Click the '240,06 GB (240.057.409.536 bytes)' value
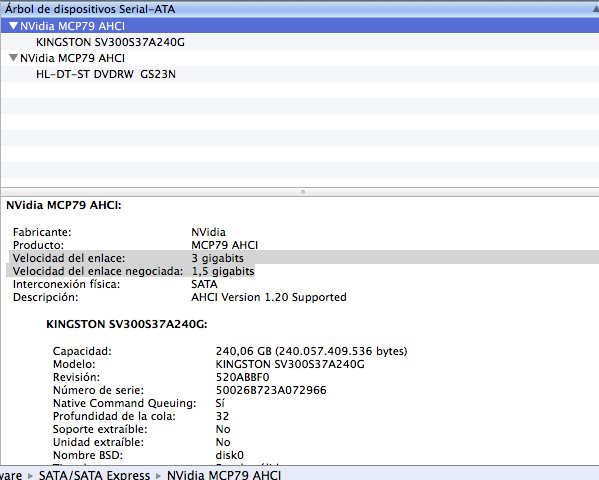 pyautogui.click(x=311, y=351)
